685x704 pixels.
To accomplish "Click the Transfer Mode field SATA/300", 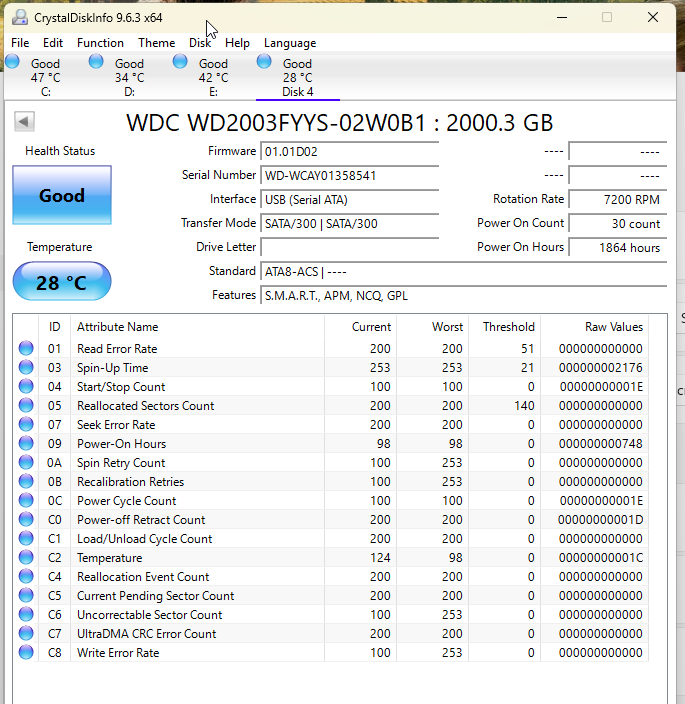I will [350, 224].
